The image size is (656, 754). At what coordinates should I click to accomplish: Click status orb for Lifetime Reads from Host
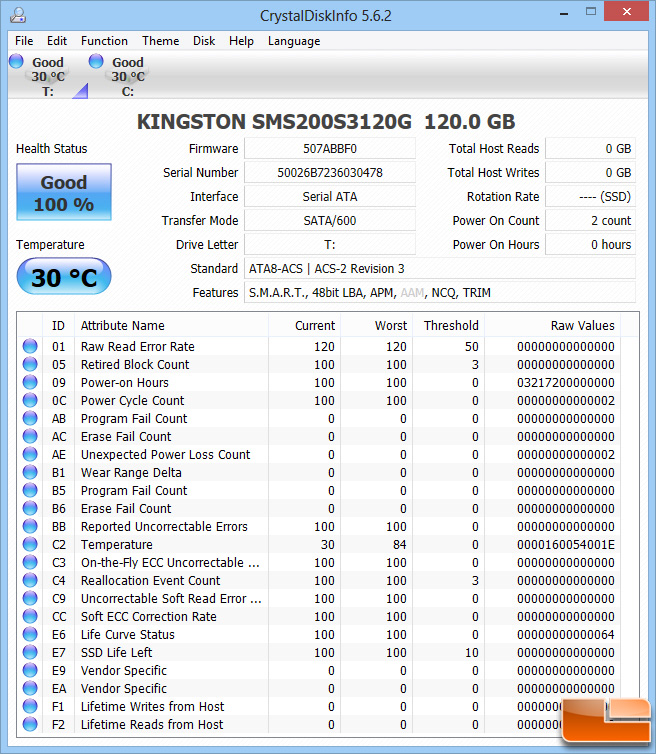pyautogui.click(x=30, y=724)
